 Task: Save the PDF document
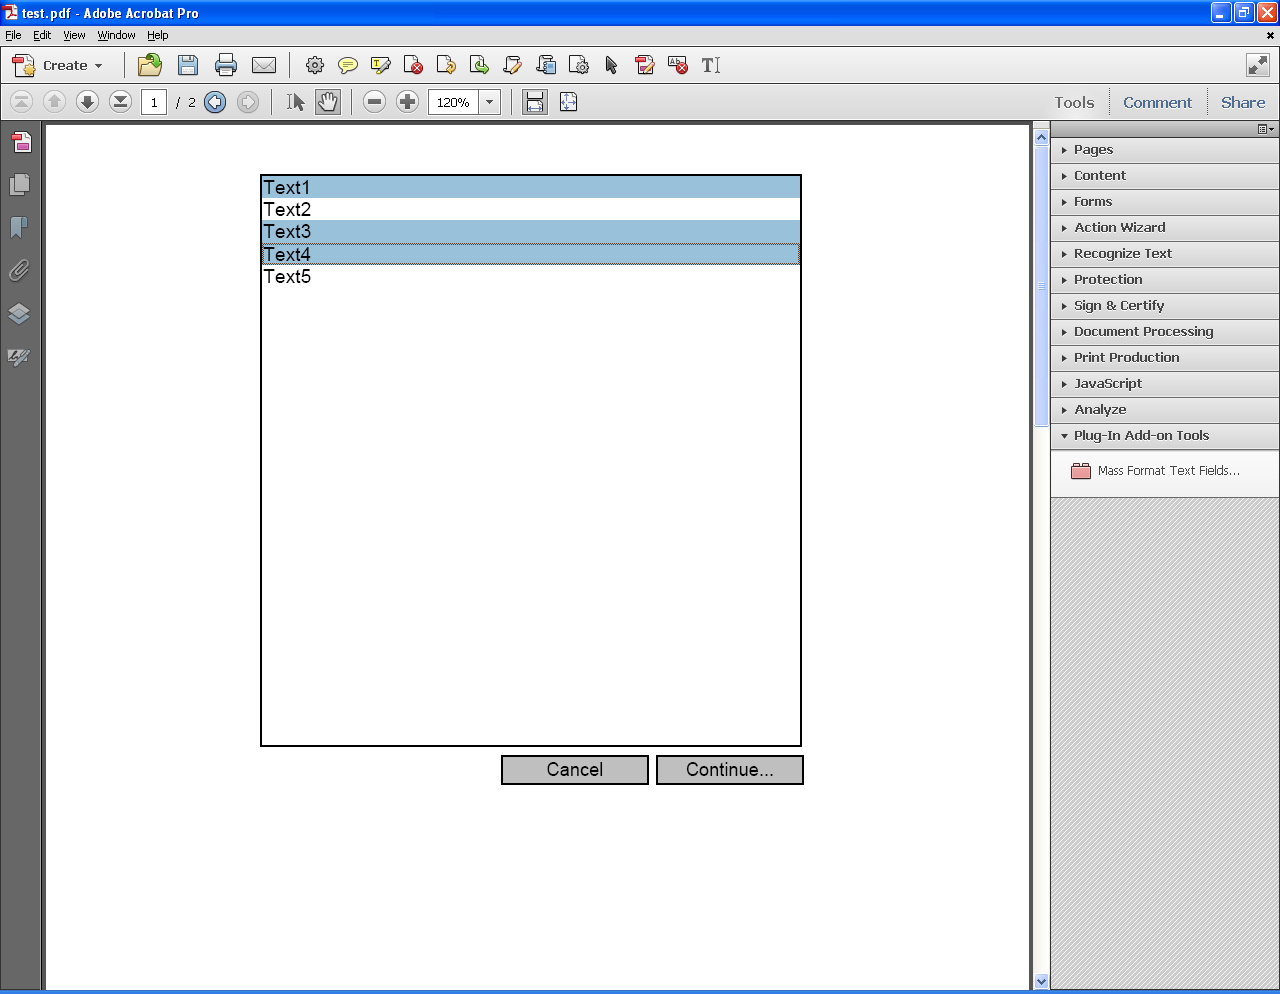187,65
